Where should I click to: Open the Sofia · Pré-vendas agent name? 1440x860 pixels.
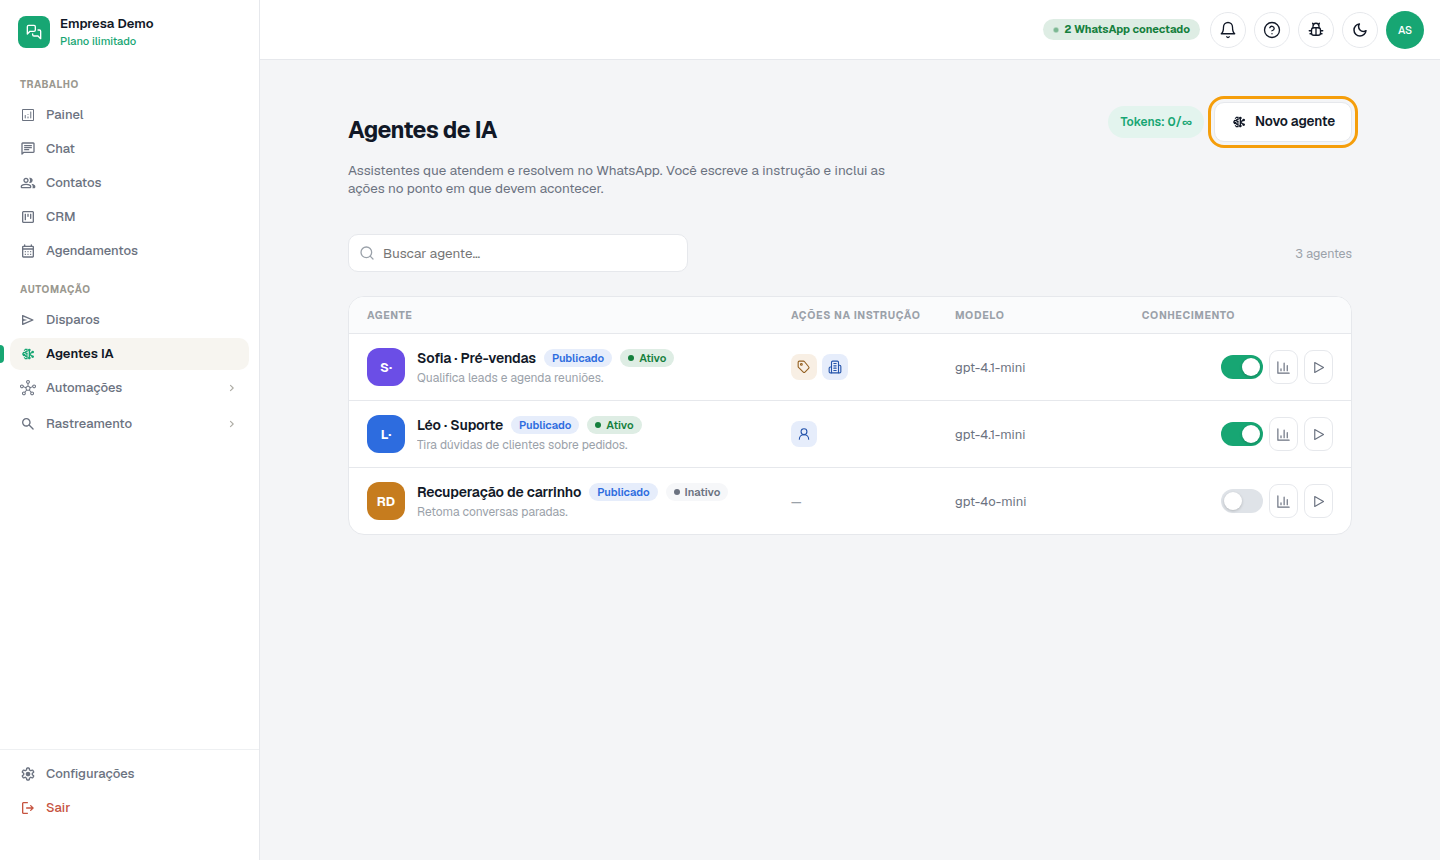pos(476,358)
